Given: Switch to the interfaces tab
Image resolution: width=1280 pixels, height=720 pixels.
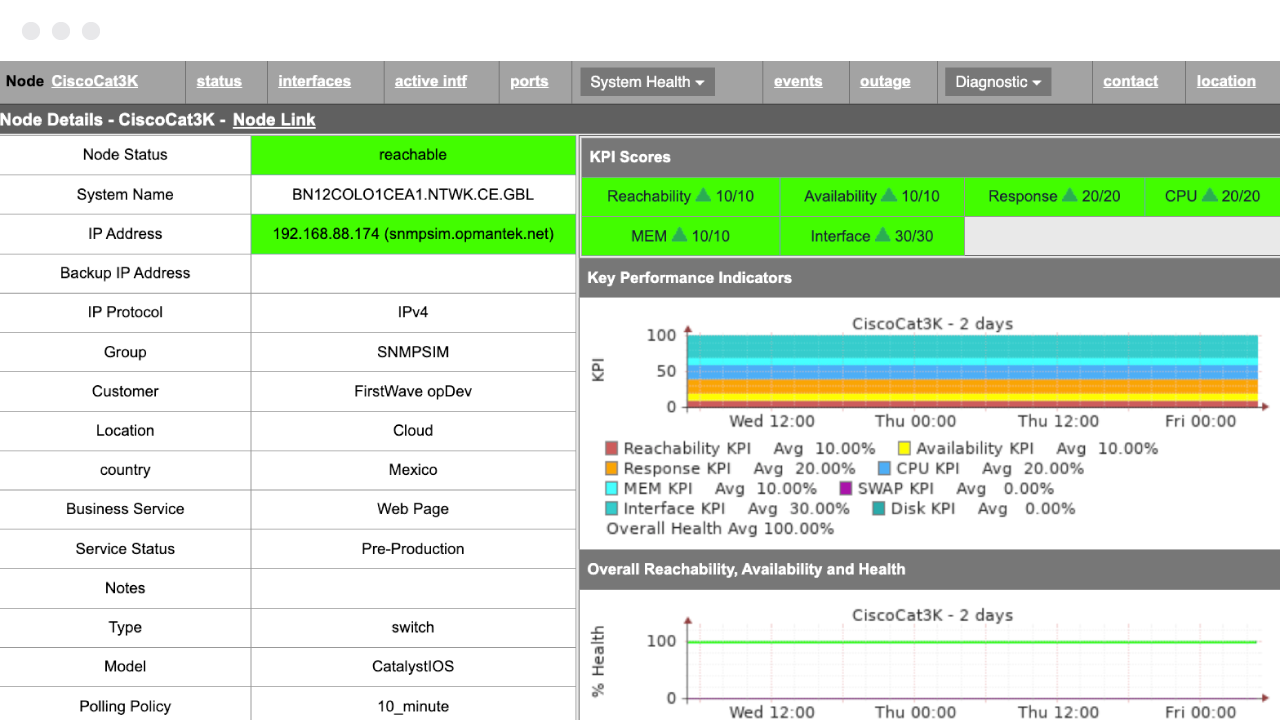Looking at the screenshot, I should [x=314, y=82].
